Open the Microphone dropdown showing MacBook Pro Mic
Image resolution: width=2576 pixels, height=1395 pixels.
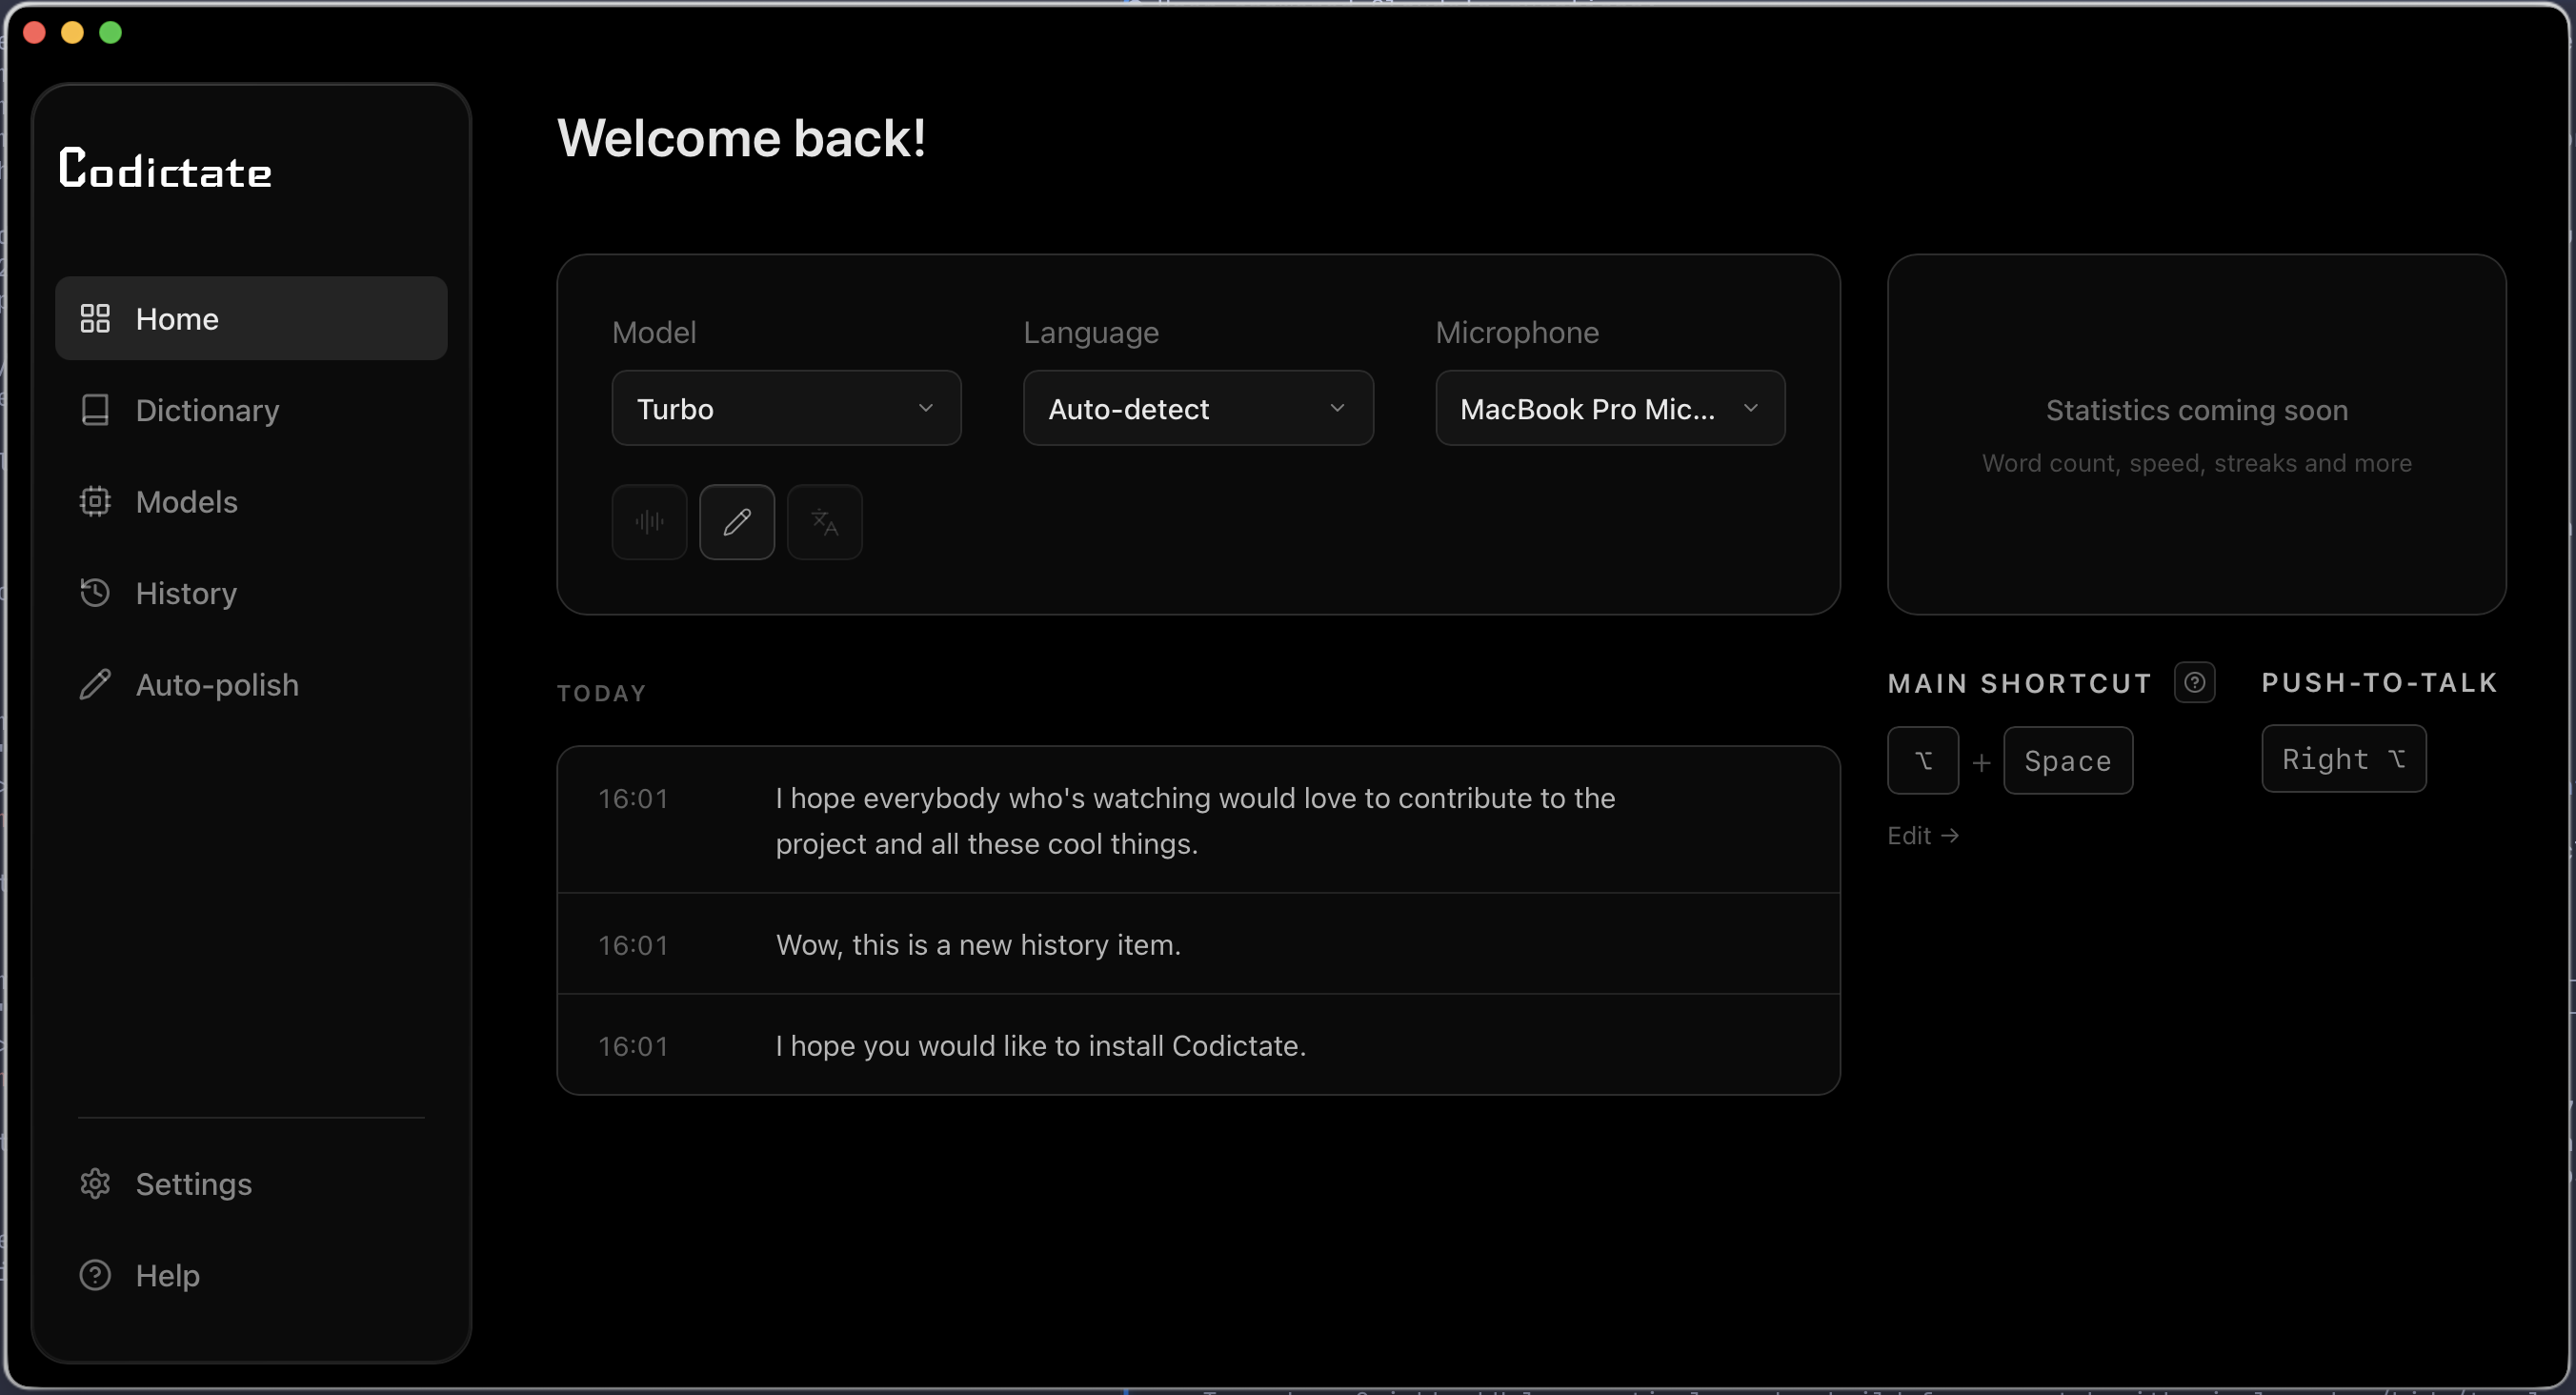coord(1610,408)
